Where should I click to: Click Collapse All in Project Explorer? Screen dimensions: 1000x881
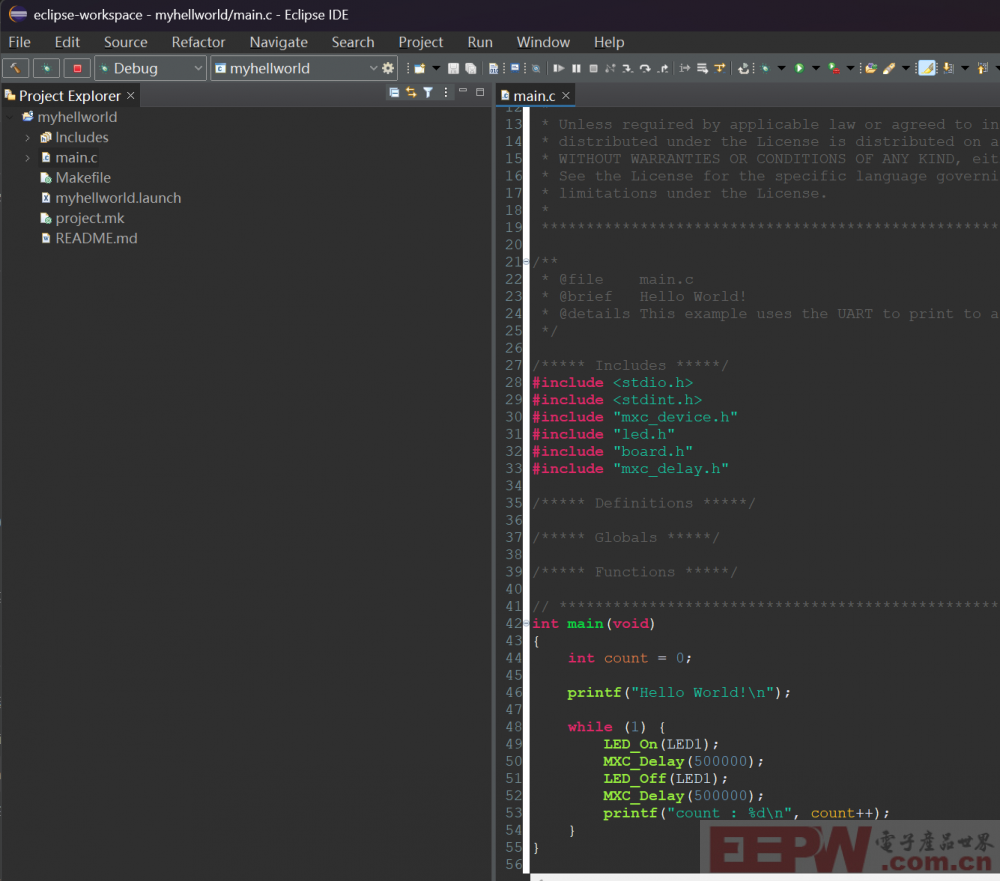point(394,93)
